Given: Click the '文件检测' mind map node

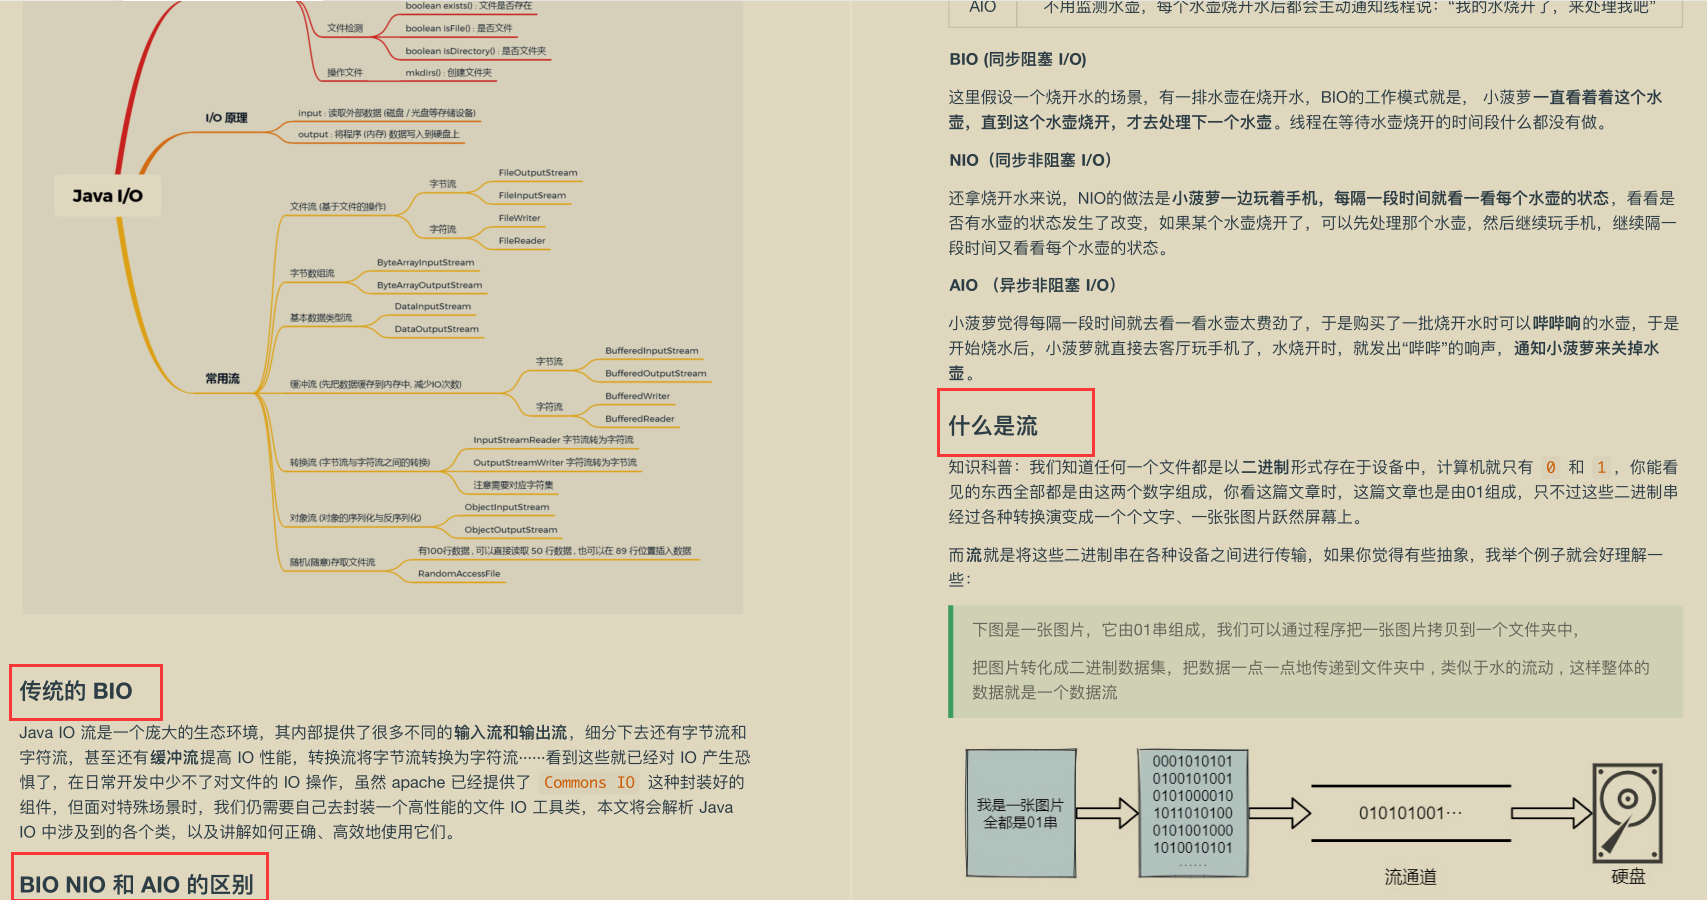Looking at the screenshot, I should pos(345,29).
